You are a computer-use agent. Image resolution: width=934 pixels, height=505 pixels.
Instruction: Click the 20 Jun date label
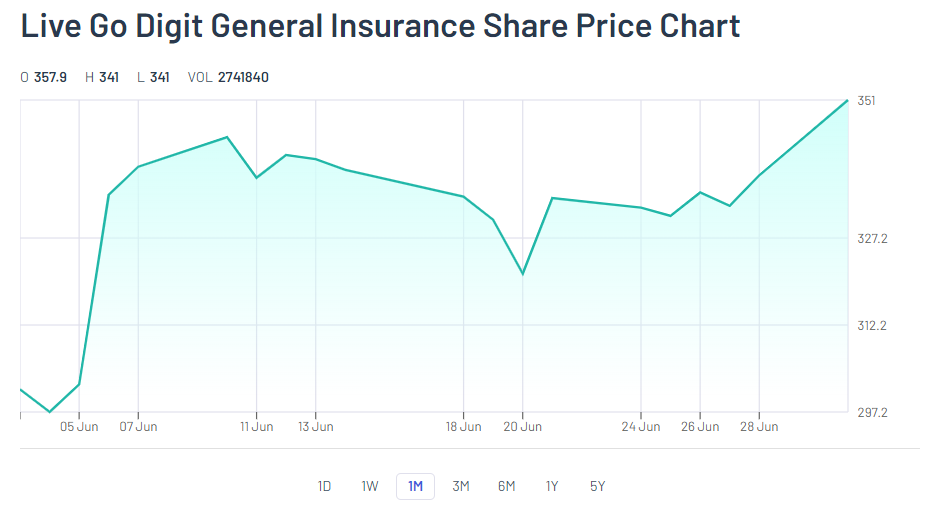[523, 427]
